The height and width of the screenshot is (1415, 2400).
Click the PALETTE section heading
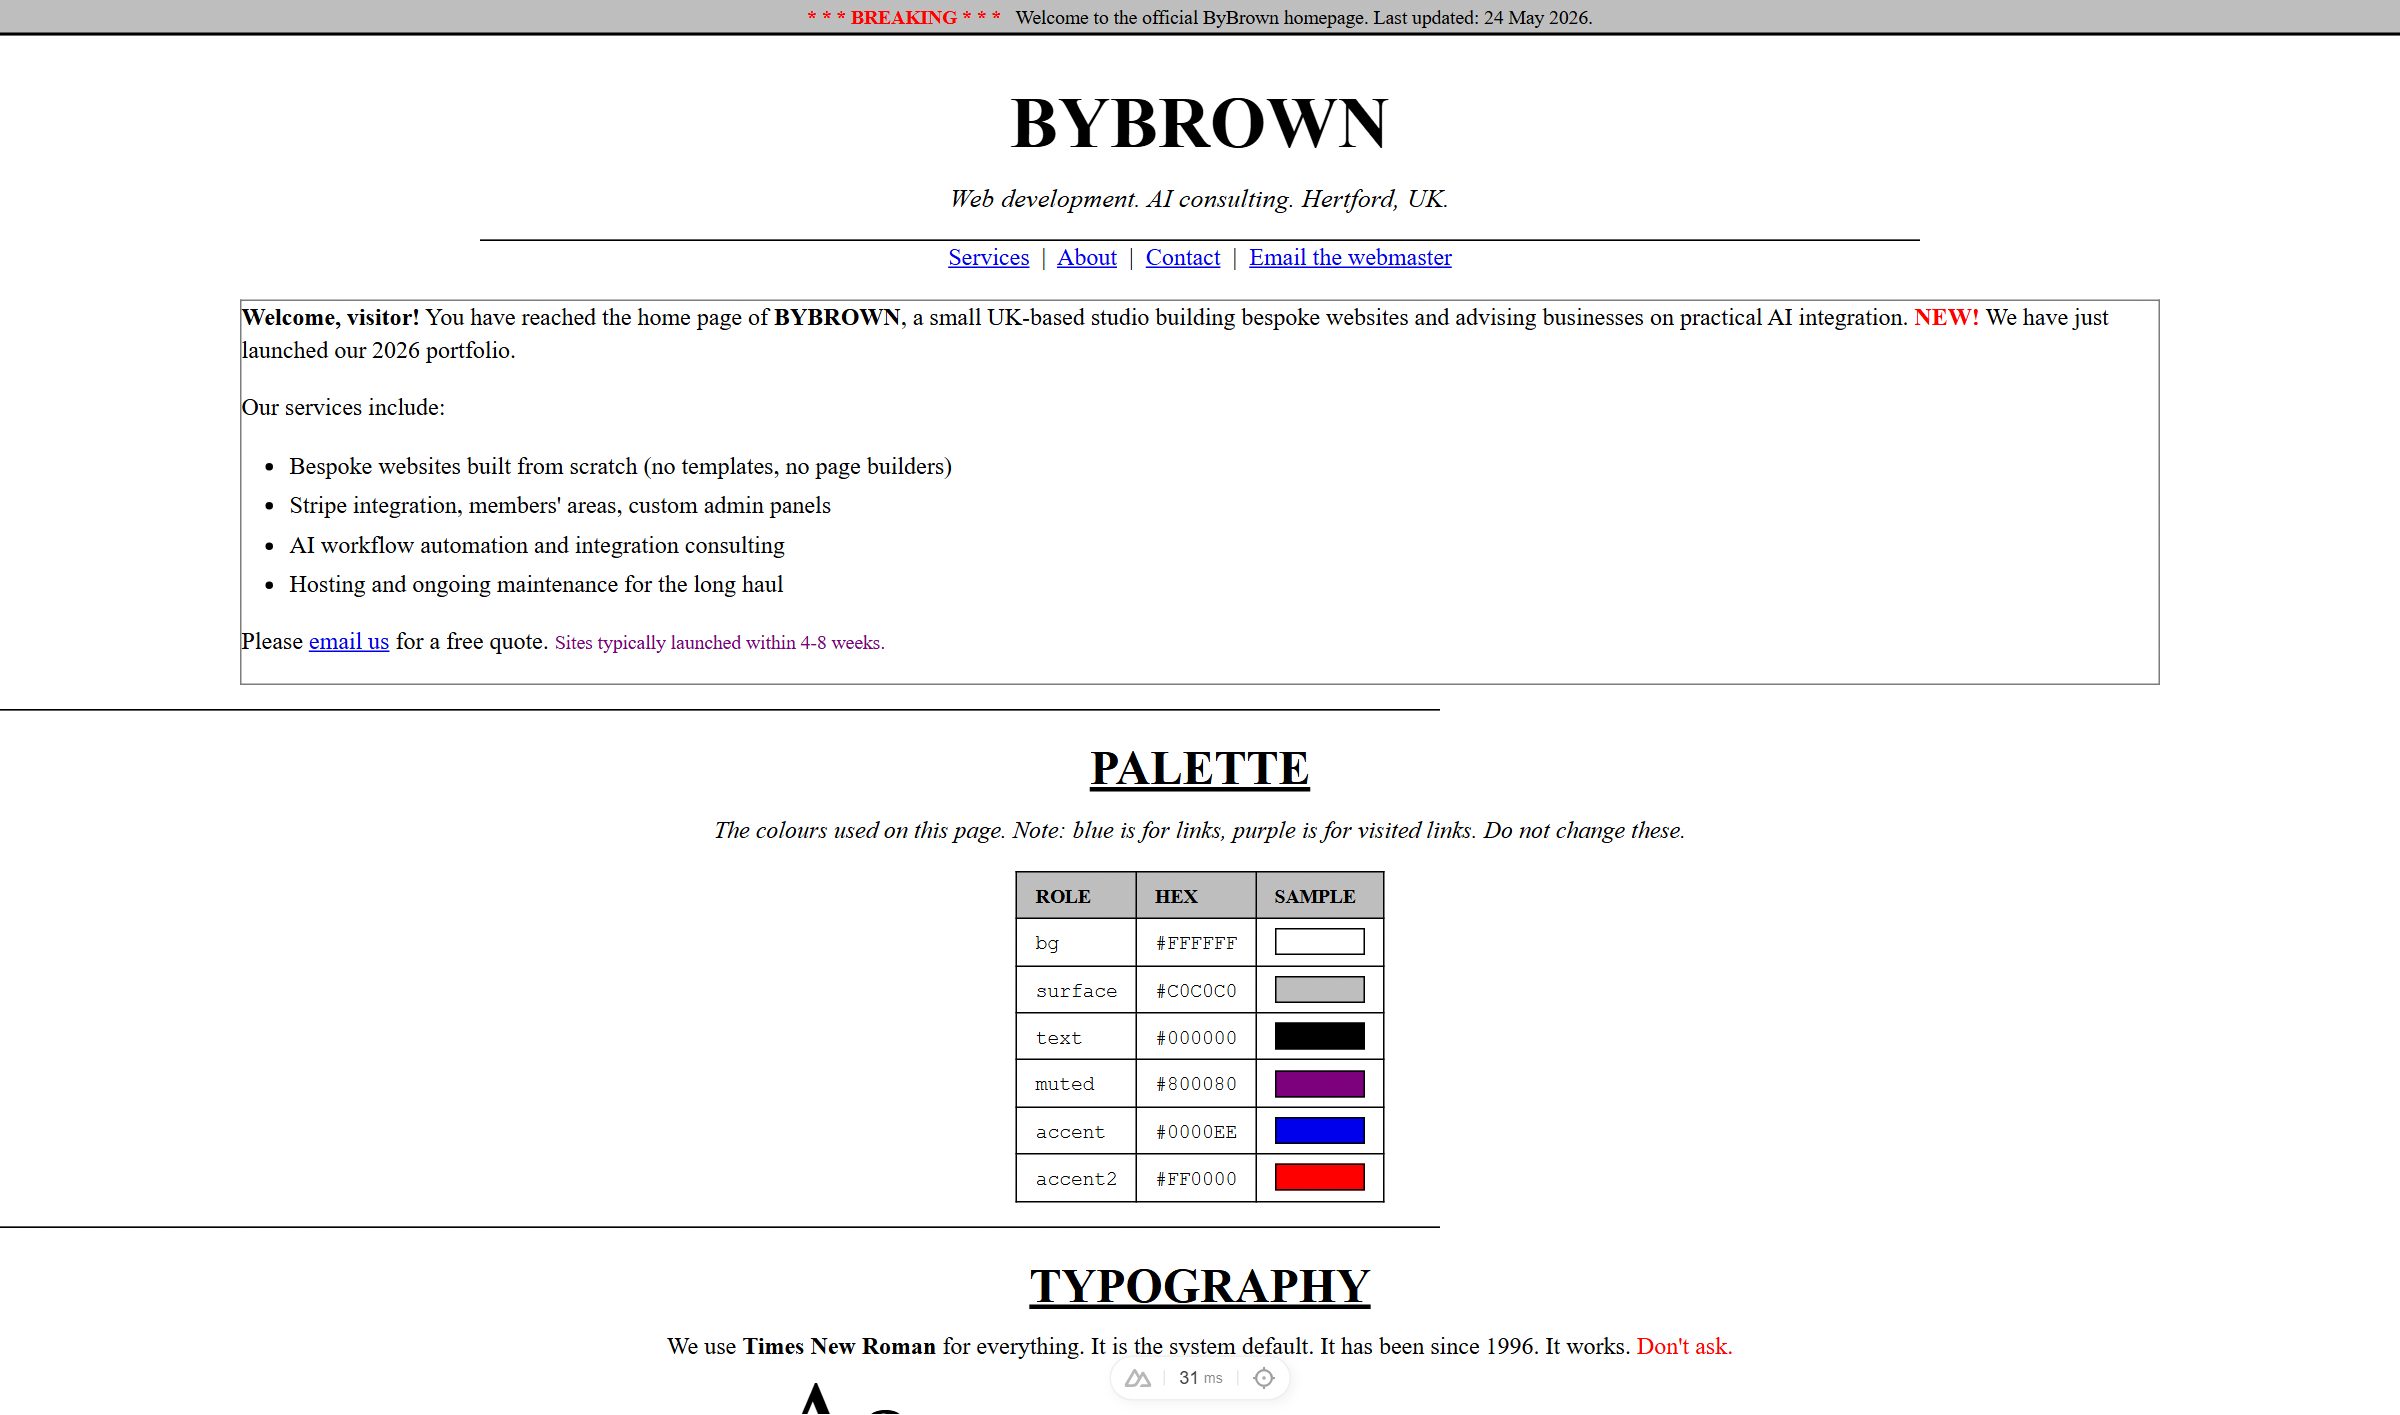(x=1200, y=768)
